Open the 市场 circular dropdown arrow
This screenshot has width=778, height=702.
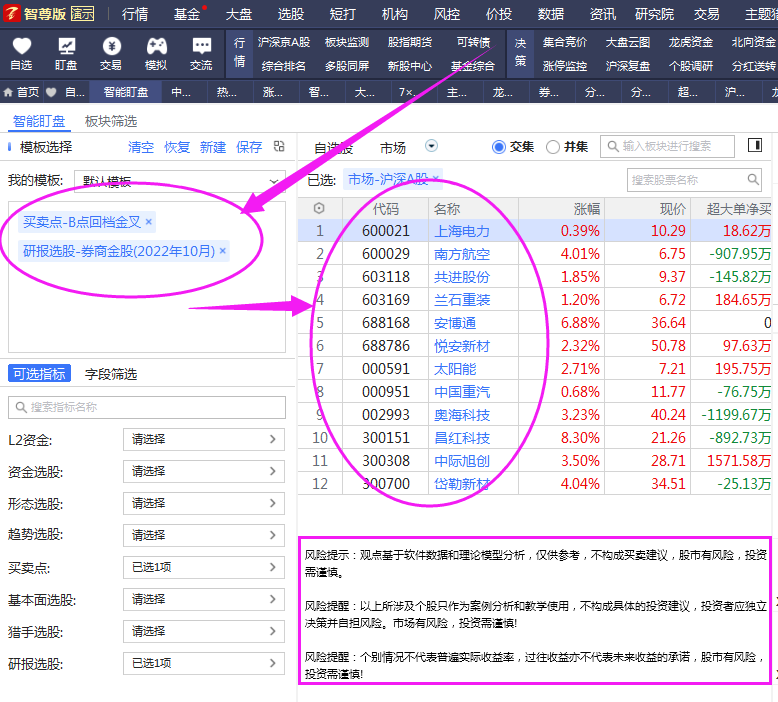coord(431,146)
